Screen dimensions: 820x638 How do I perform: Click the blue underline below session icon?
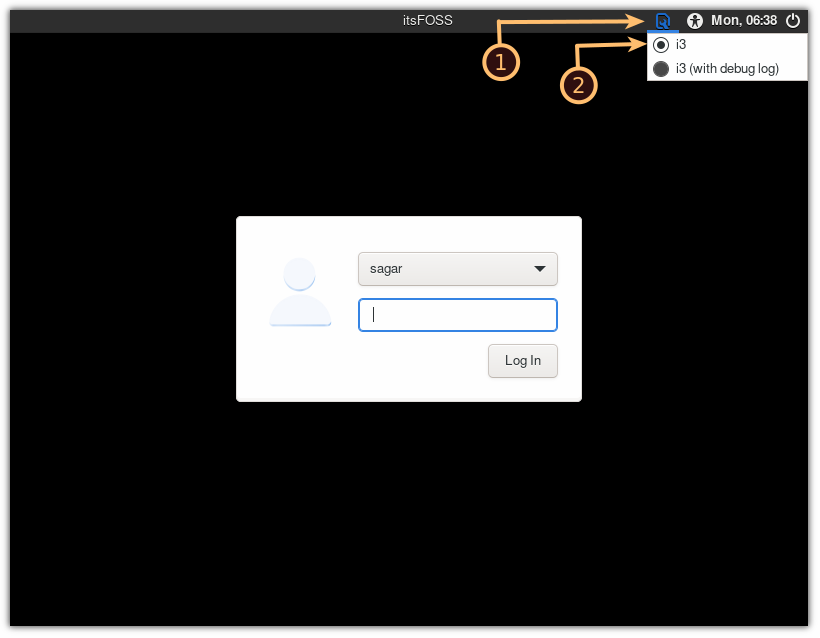click(662, 33)
